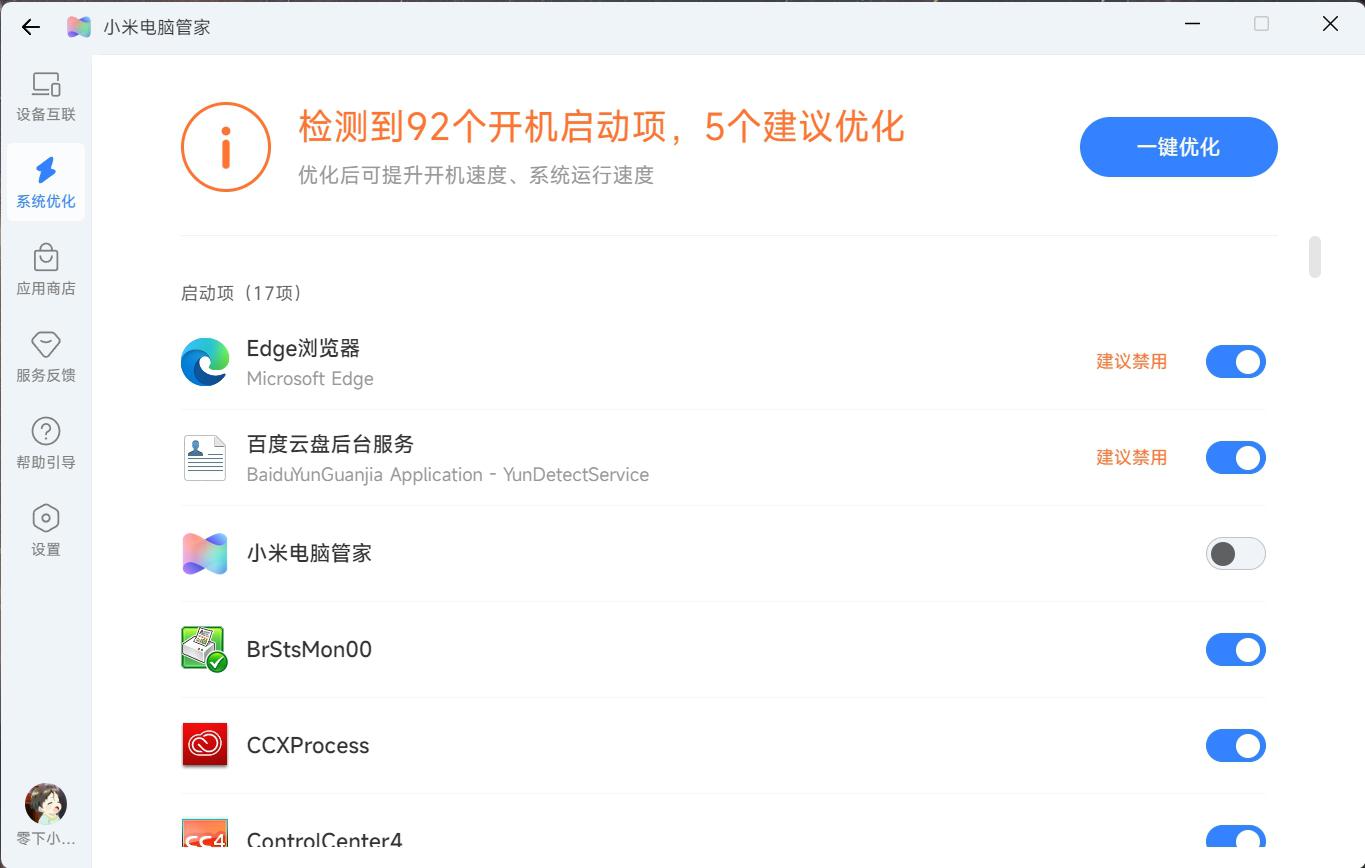Close the 小米电脑管家 window
The width and height of the screenshot is (1365, 868).
[1330, 24]
